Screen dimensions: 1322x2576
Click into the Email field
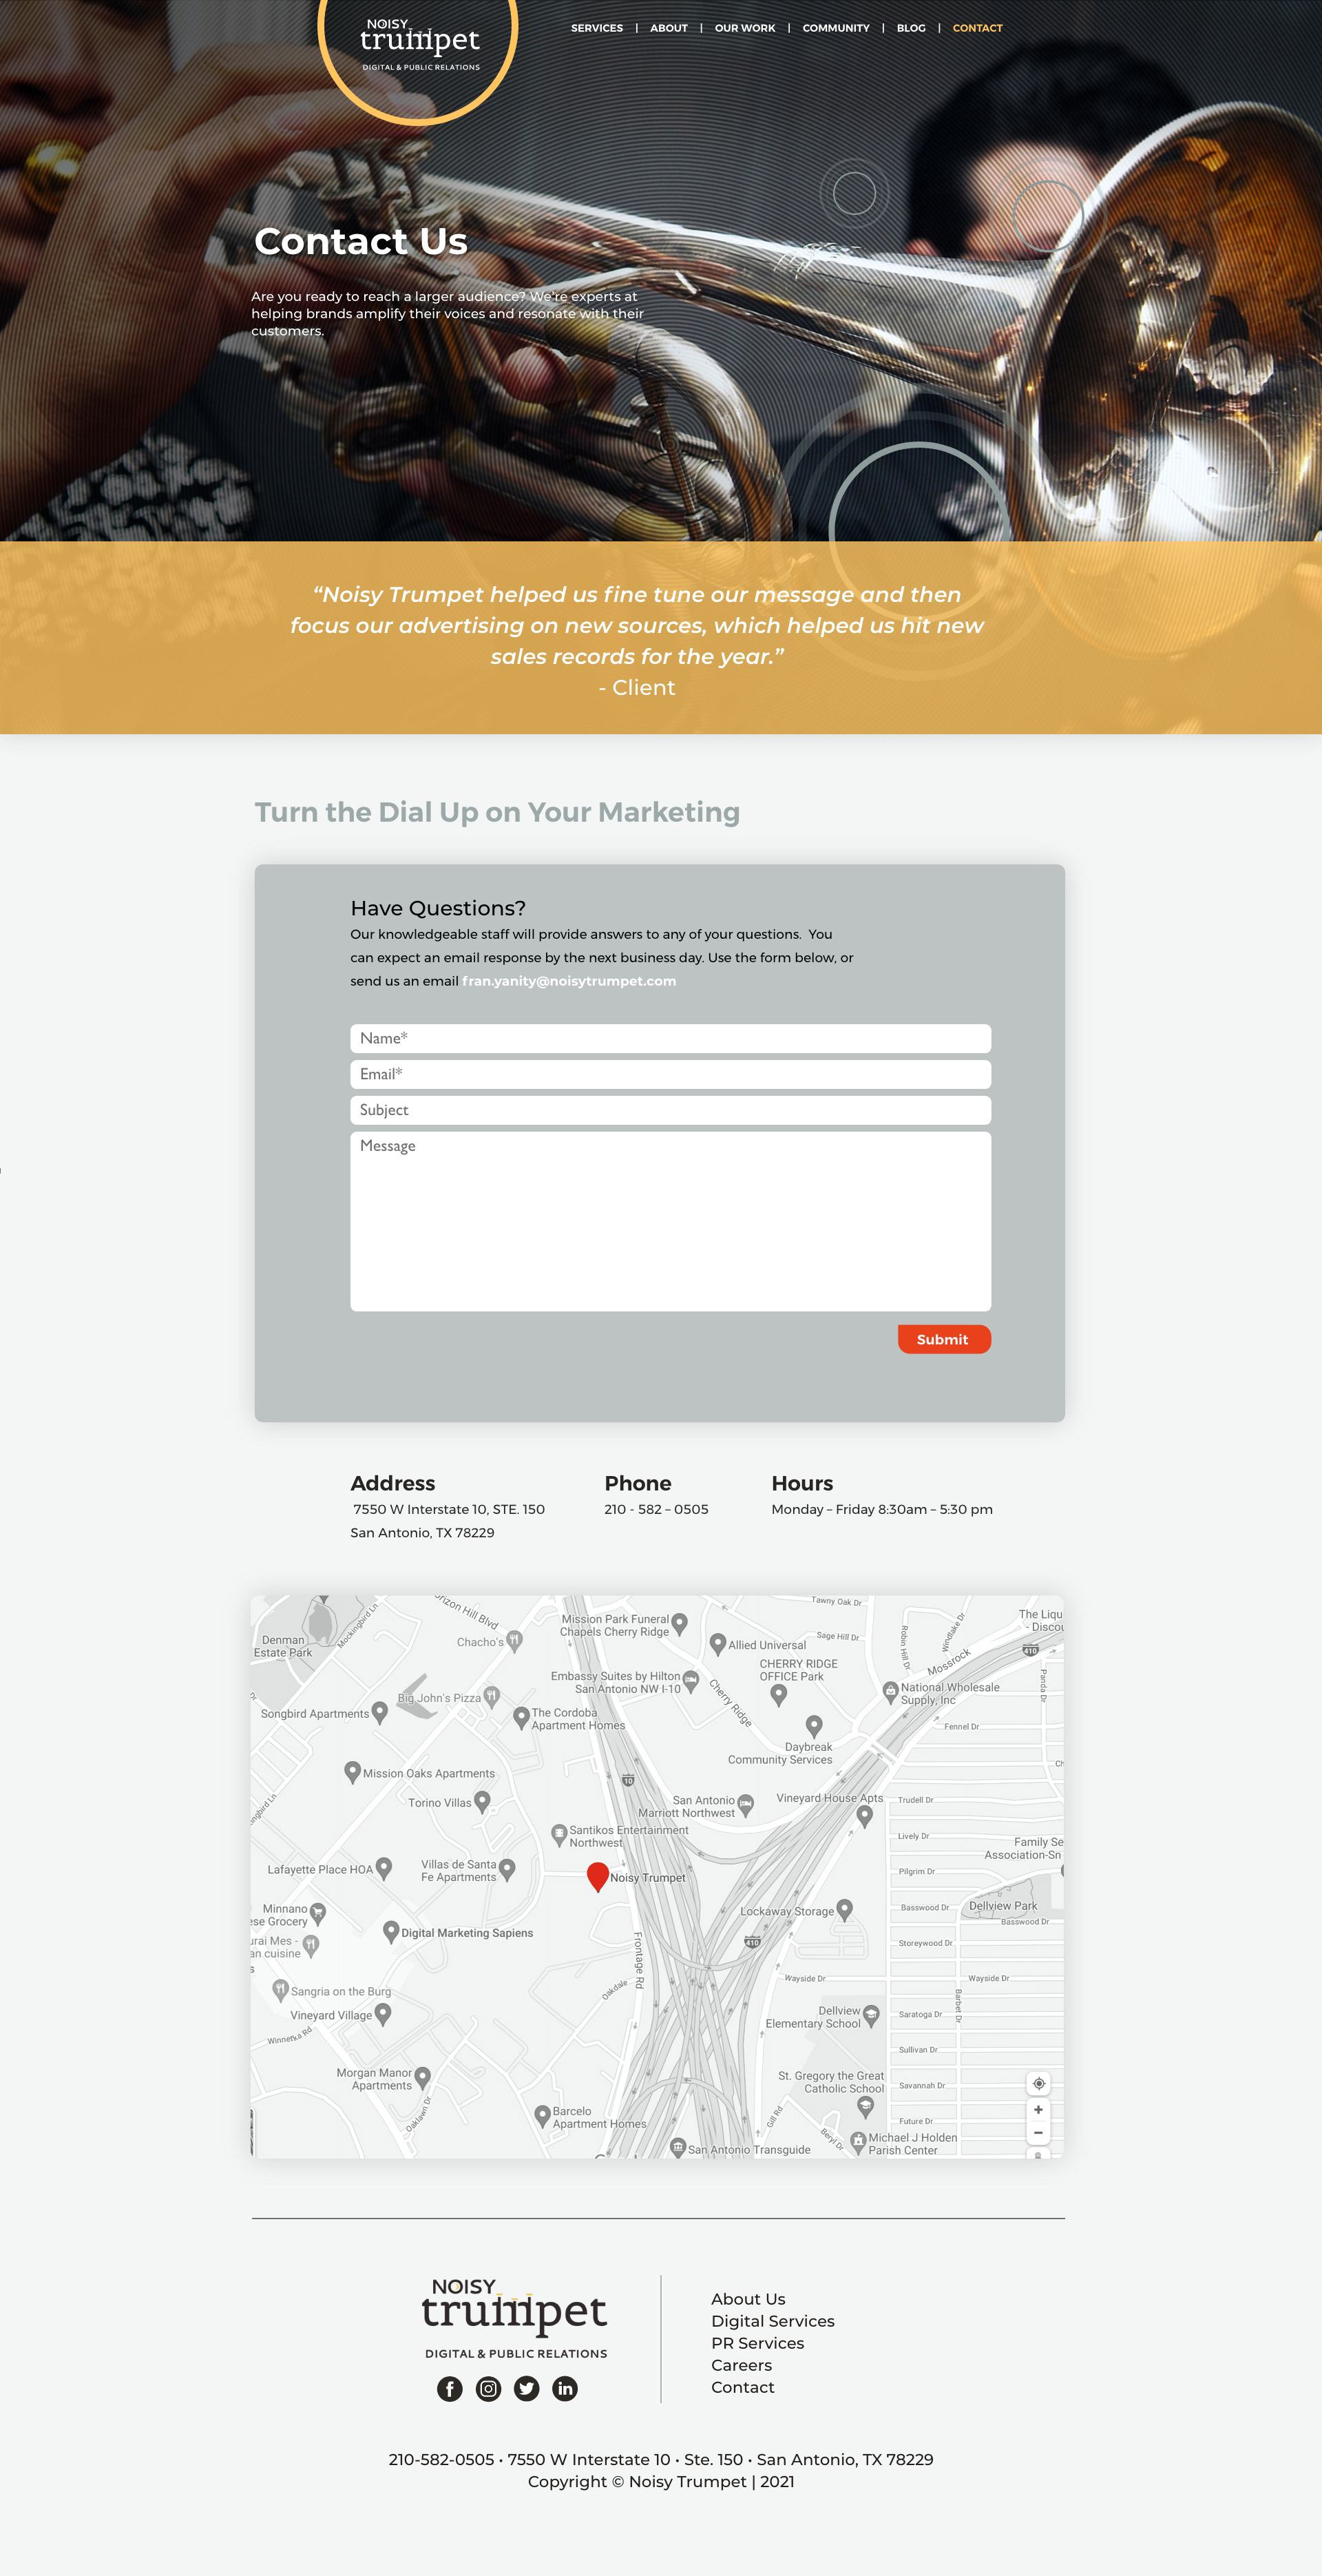tap(670, 1074)
